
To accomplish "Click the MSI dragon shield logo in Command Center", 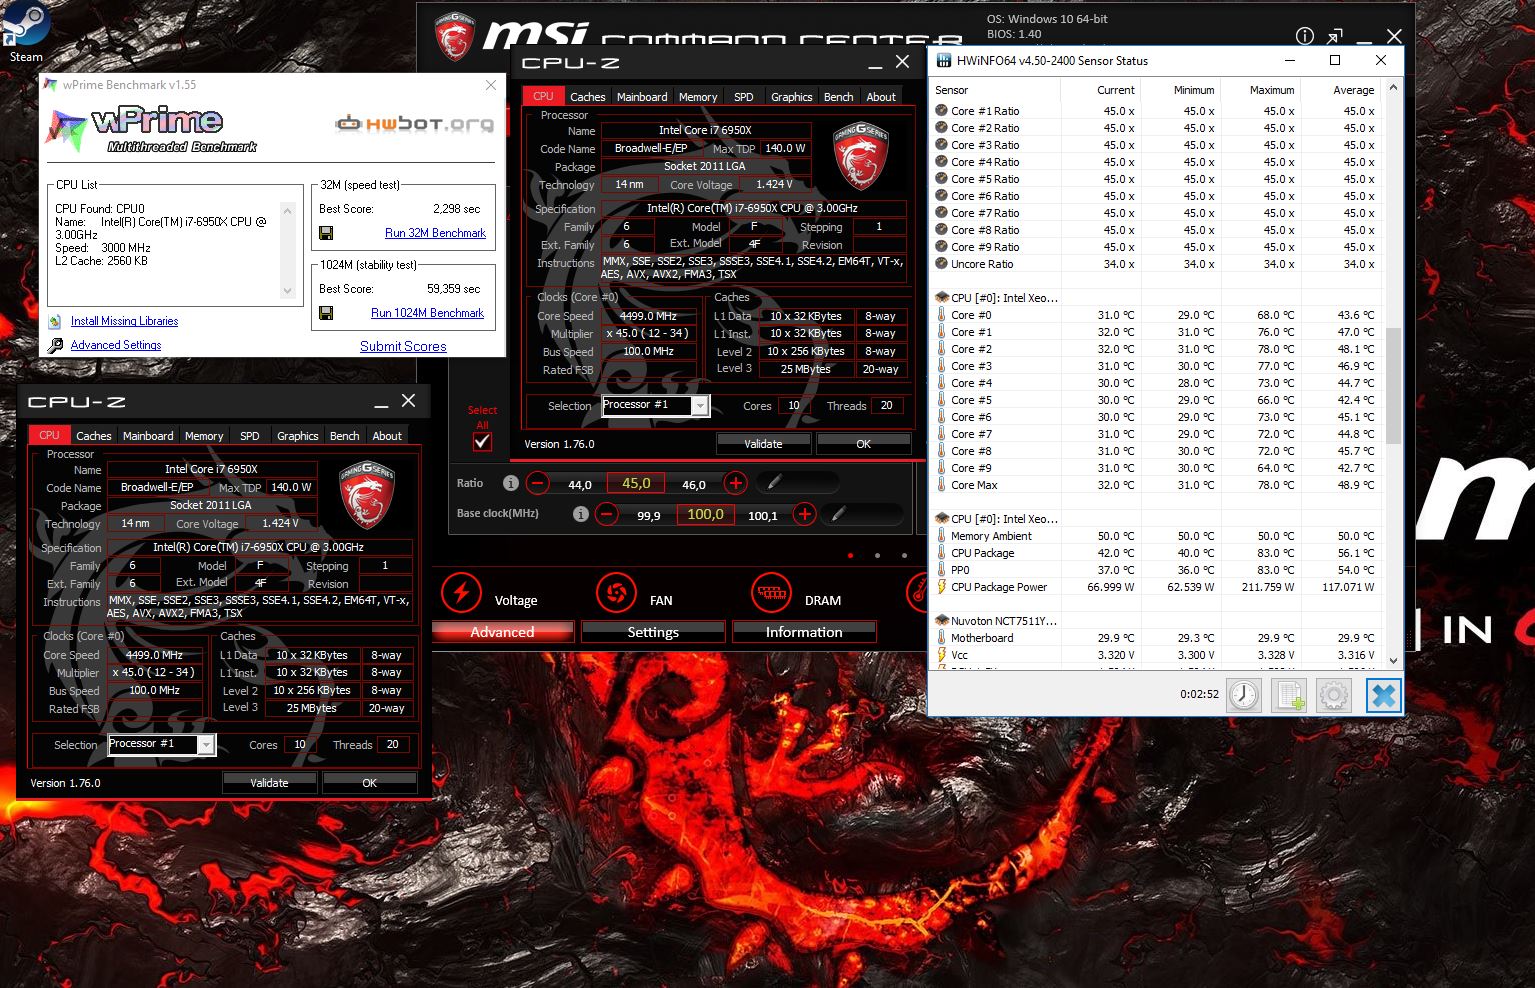I will point(454,37).
